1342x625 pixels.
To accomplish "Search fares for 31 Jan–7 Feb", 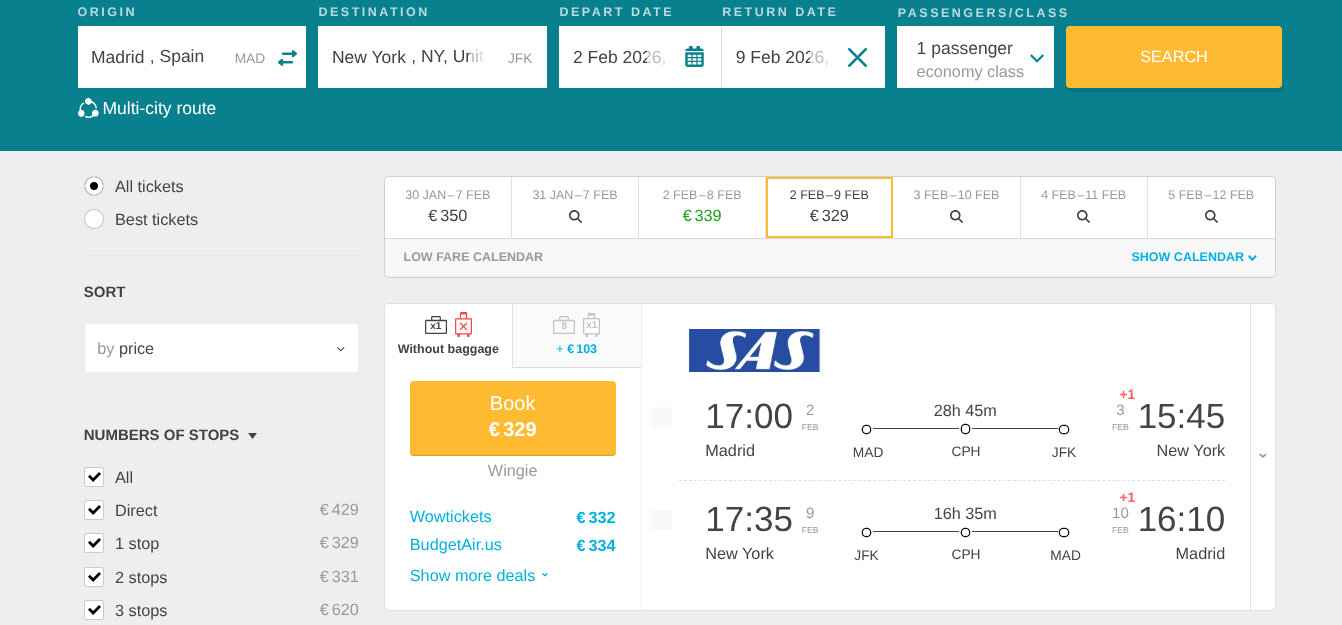I will coord(575,216).
